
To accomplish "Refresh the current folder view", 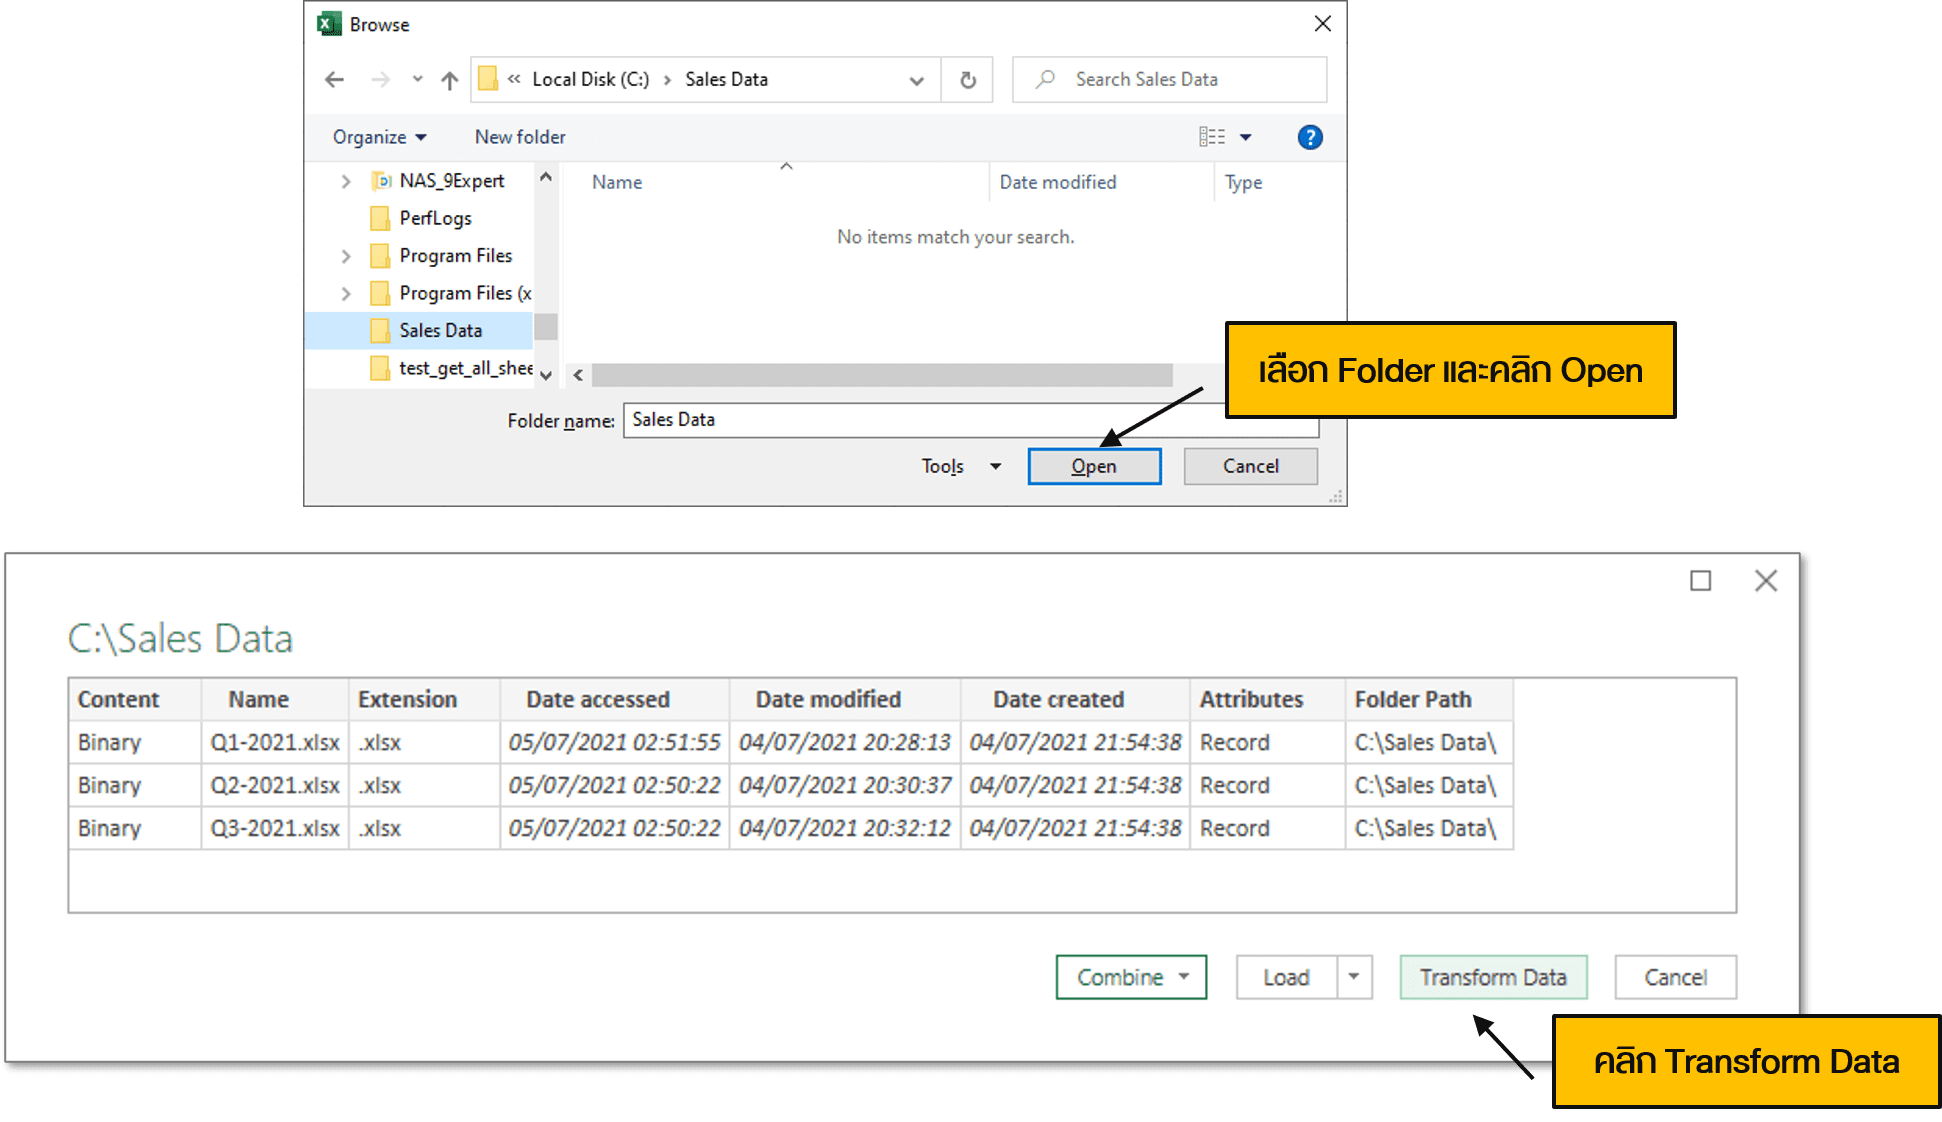I will coord(966,79).
